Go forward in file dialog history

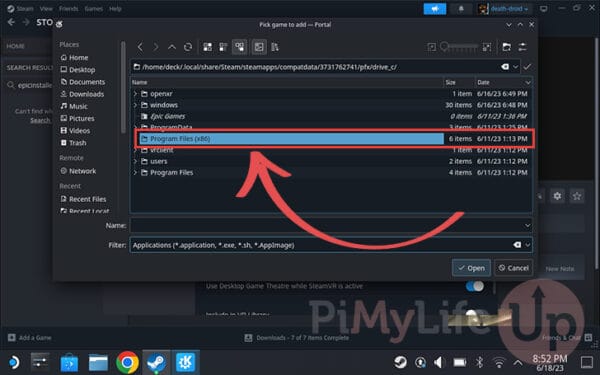[x=156, y=47]
